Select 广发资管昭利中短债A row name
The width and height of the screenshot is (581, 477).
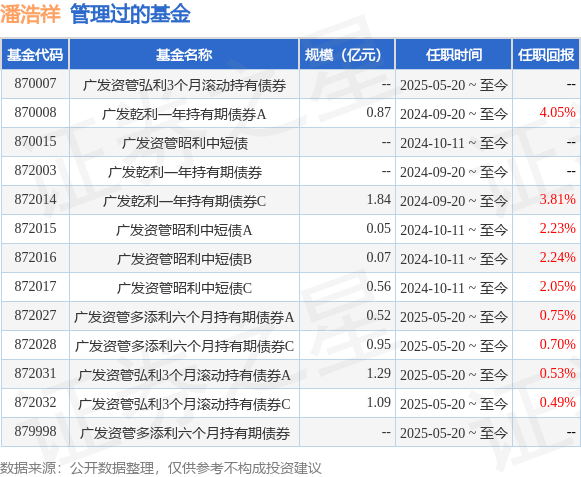(x=184, y=230)
